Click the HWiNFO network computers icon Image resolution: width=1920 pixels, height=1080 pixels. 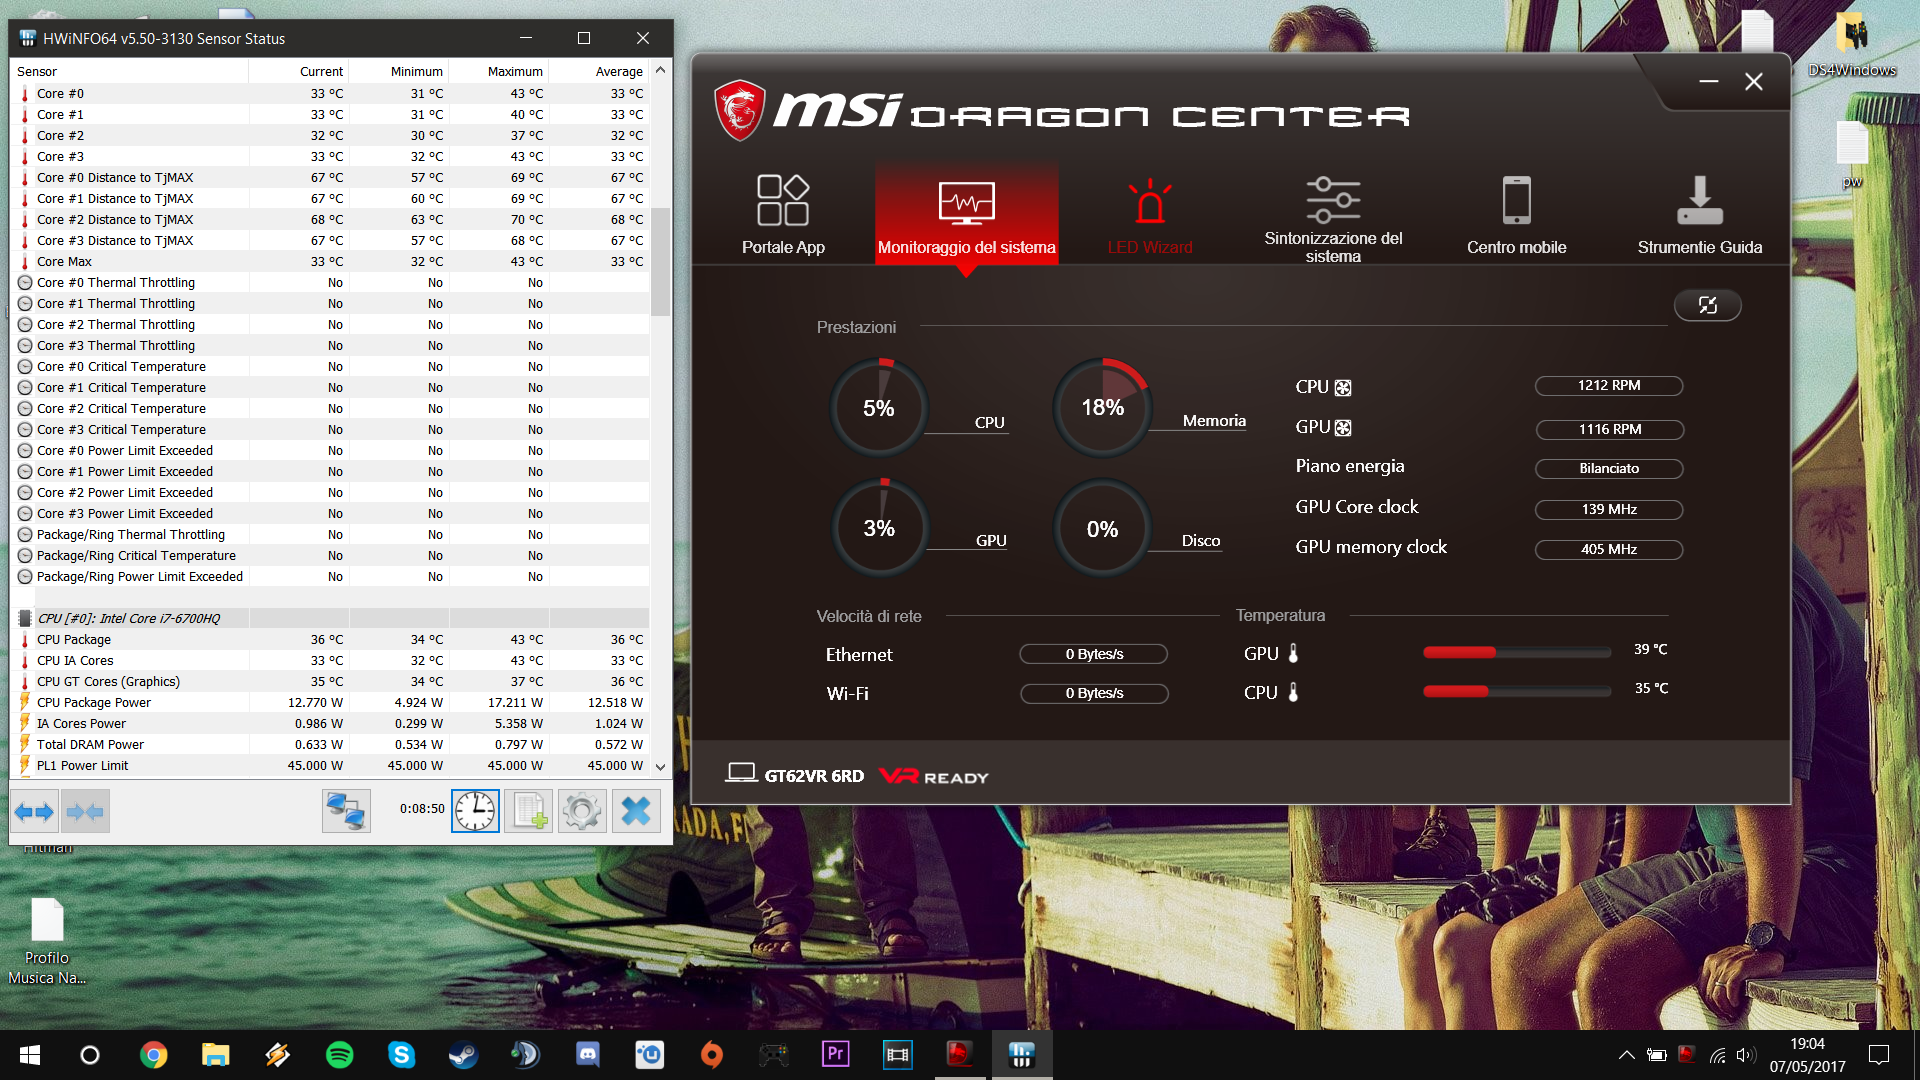point(346,811)
